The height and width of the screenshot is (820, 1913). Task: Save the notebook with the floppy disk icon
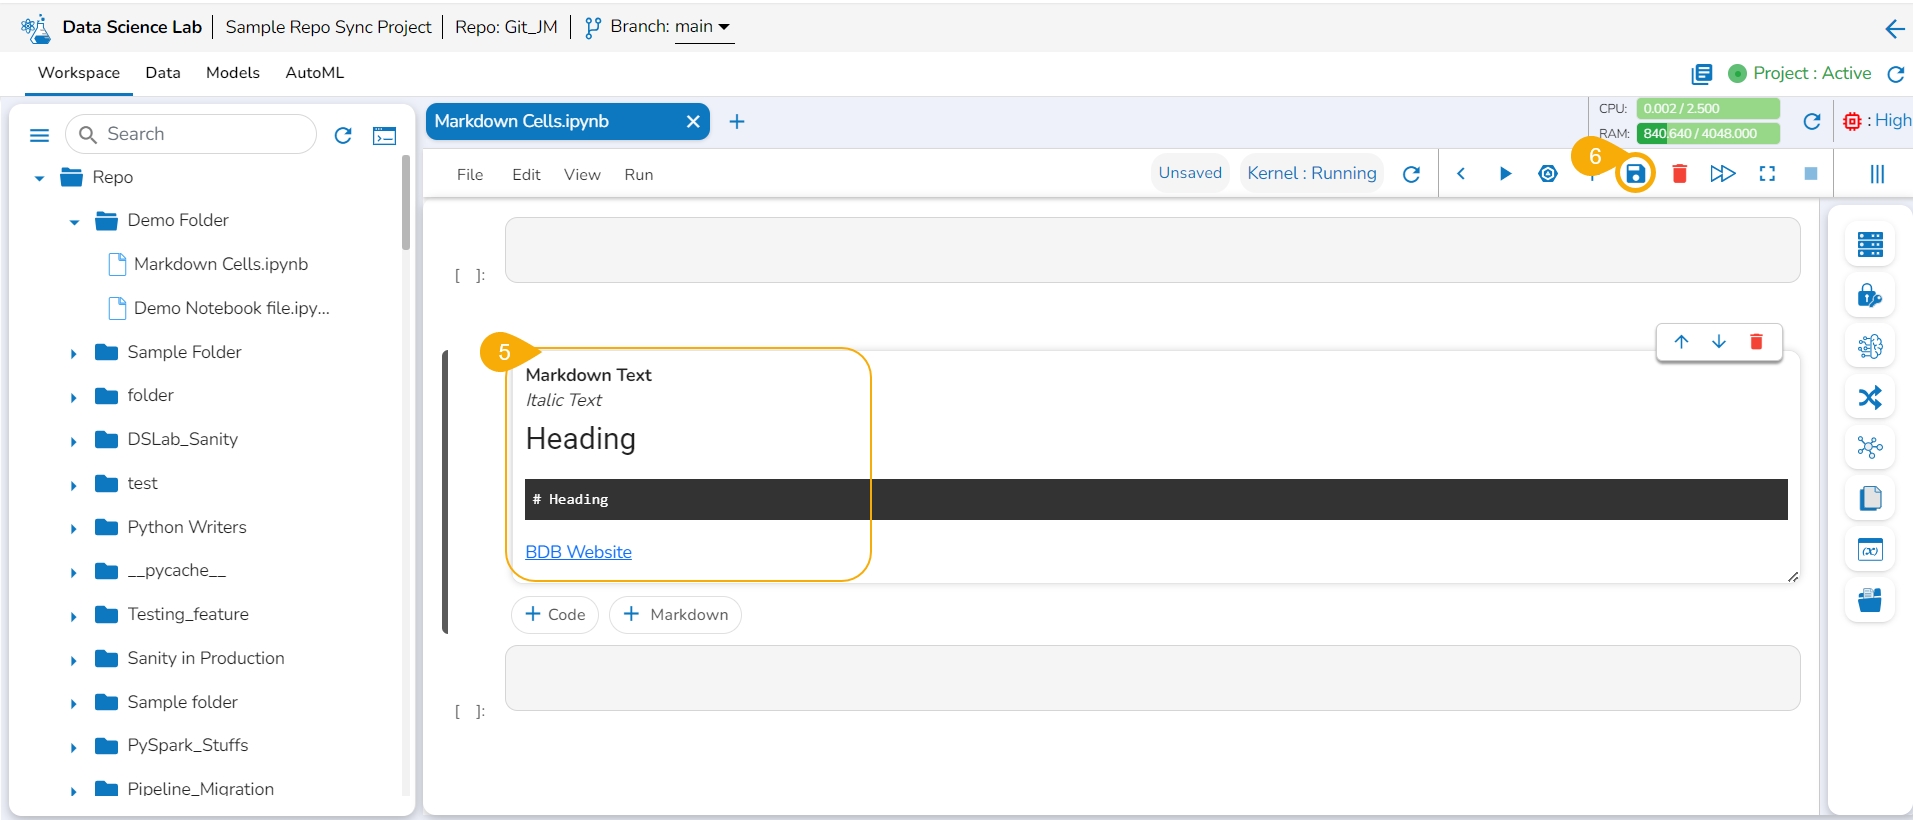pos(1635,174)
